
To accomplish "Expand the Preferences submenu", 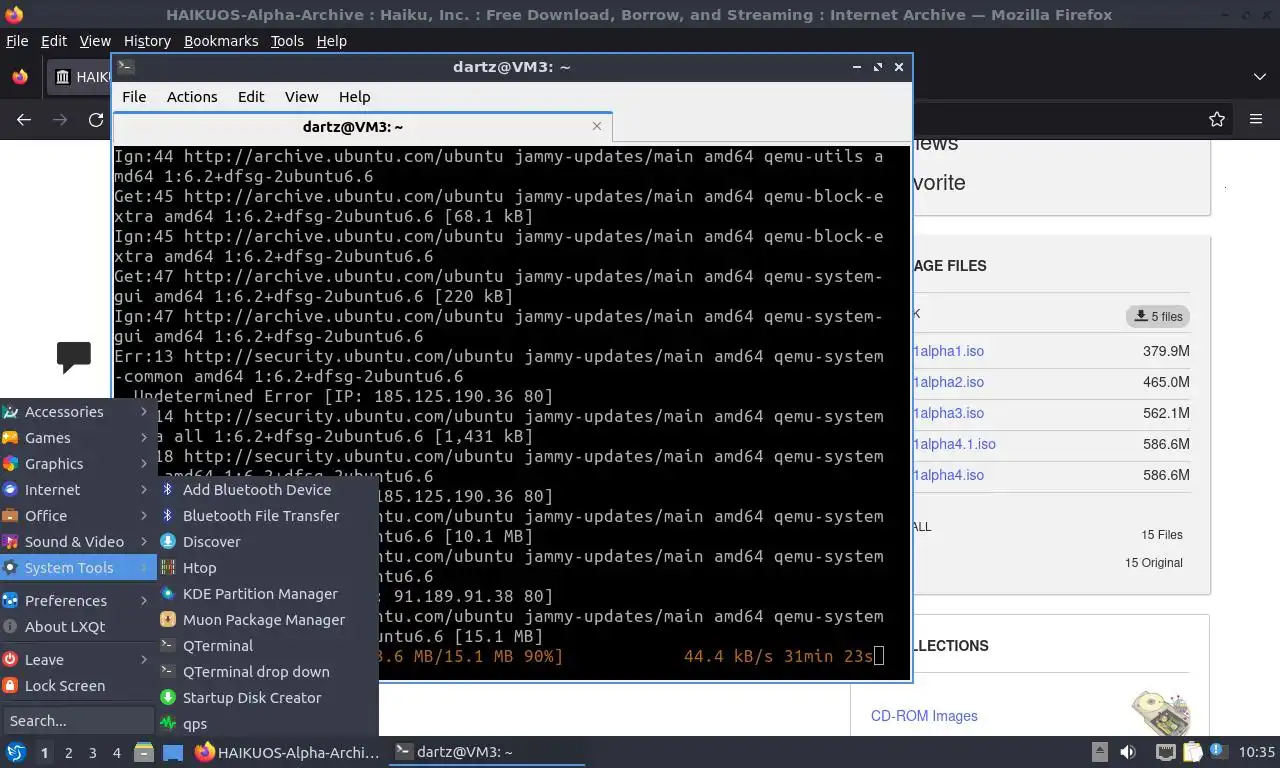I will pos(78,600).
